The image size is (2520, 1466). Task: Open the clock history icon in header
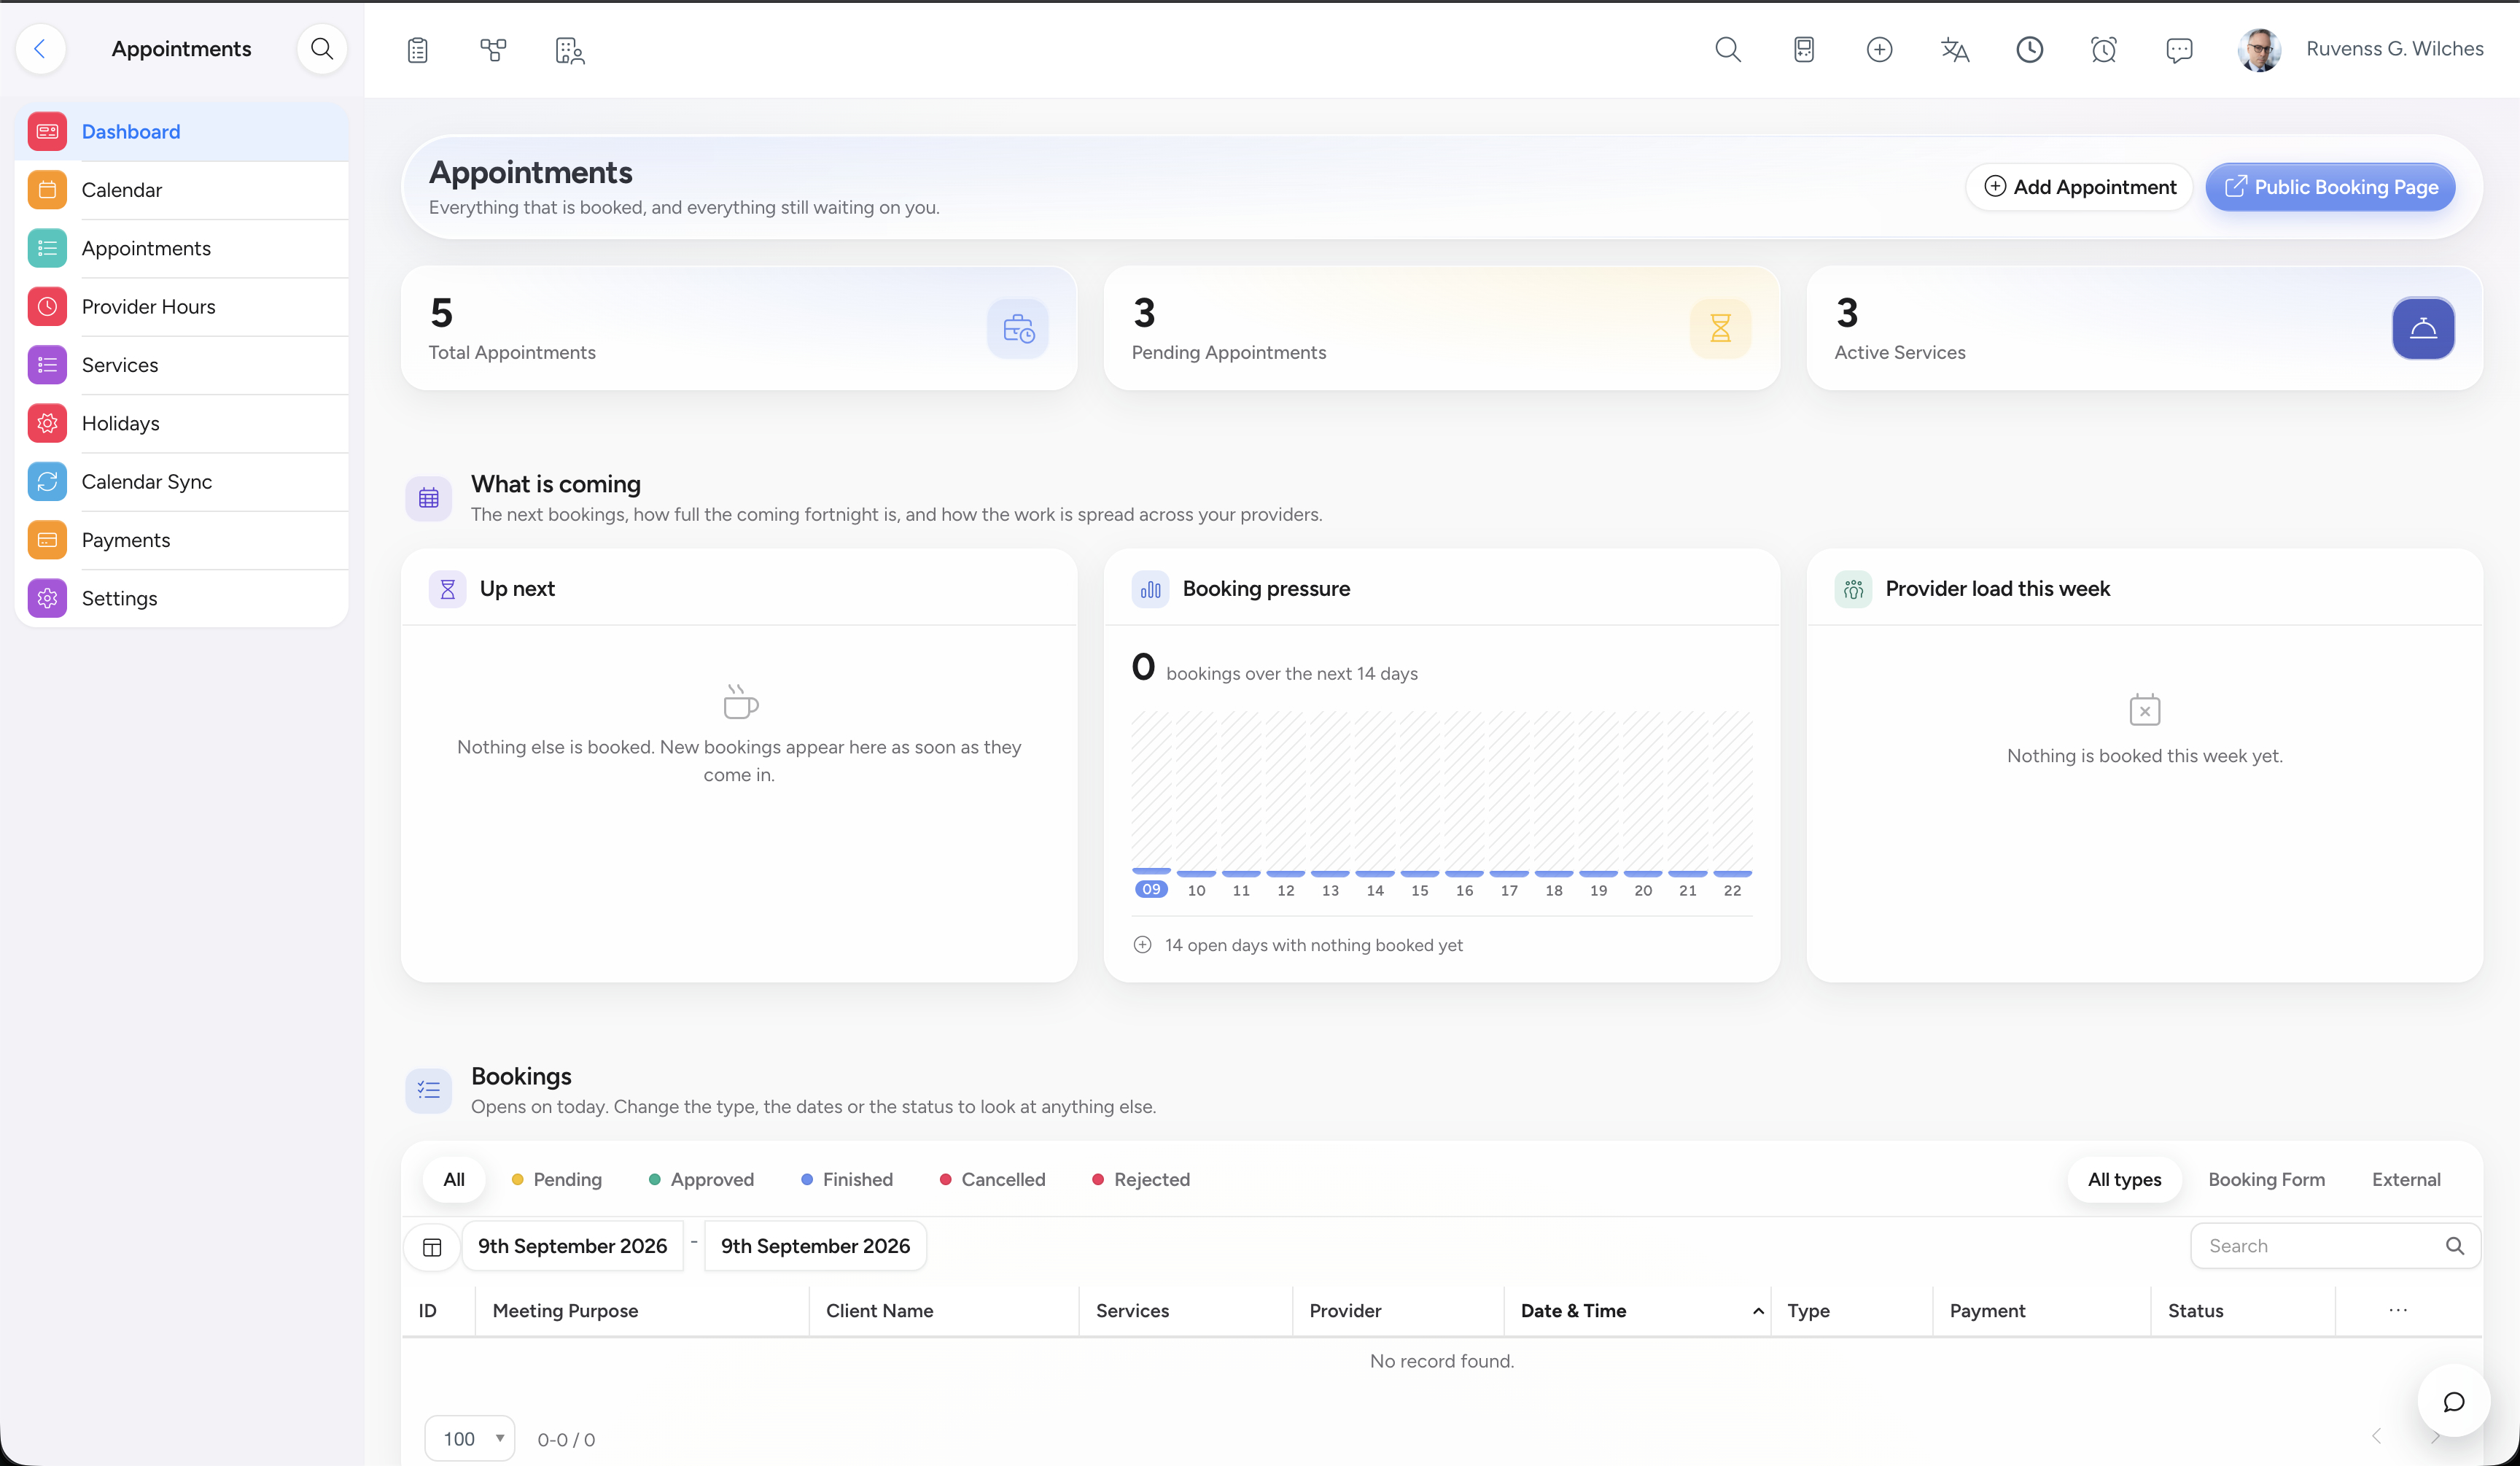(x=2030, y=49)
